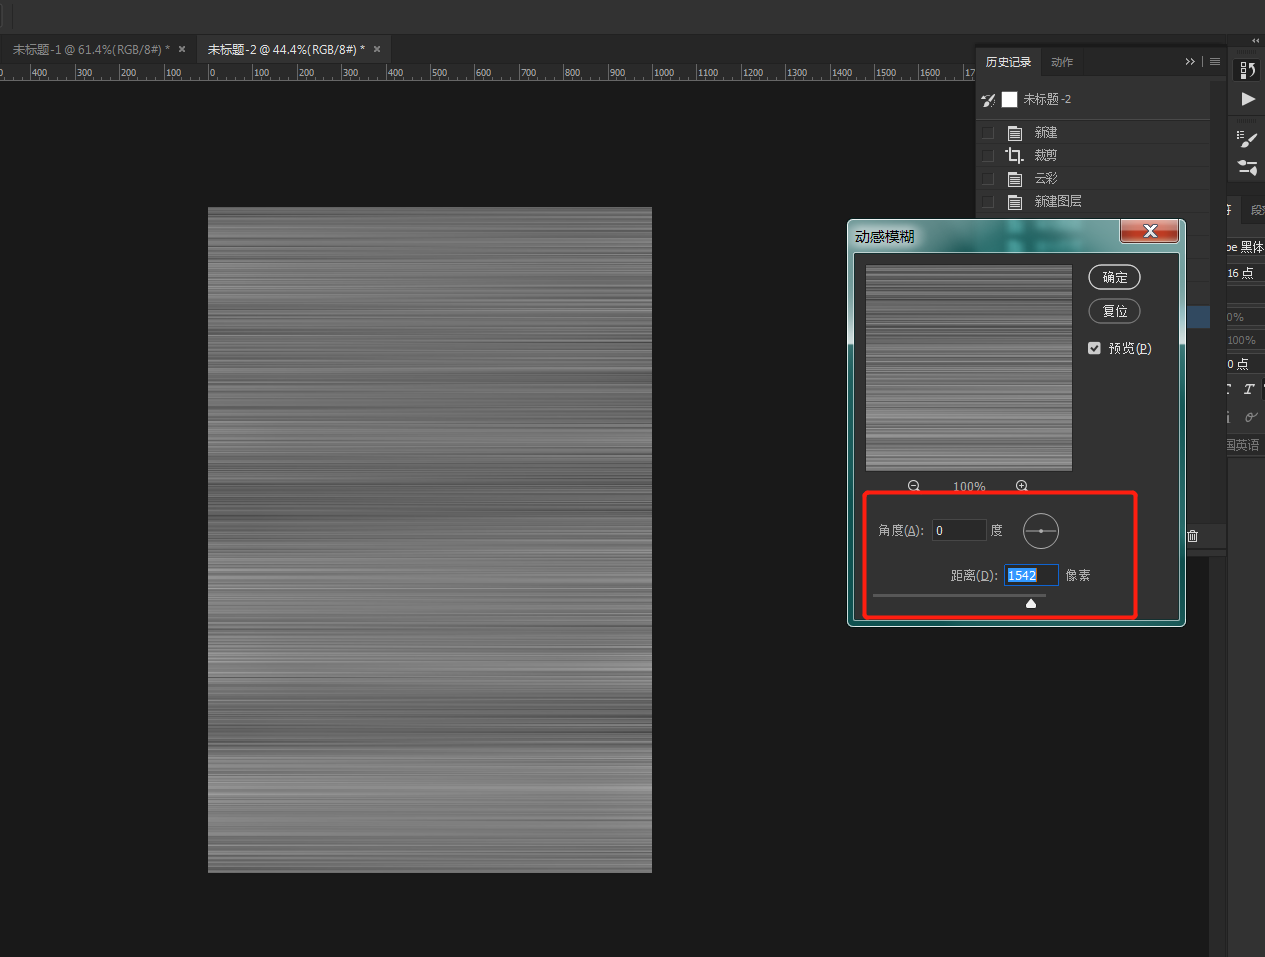Click the history brush source icon beside snapshot
This screenshot has width=1265, height=957.
[x=988, y=100]
